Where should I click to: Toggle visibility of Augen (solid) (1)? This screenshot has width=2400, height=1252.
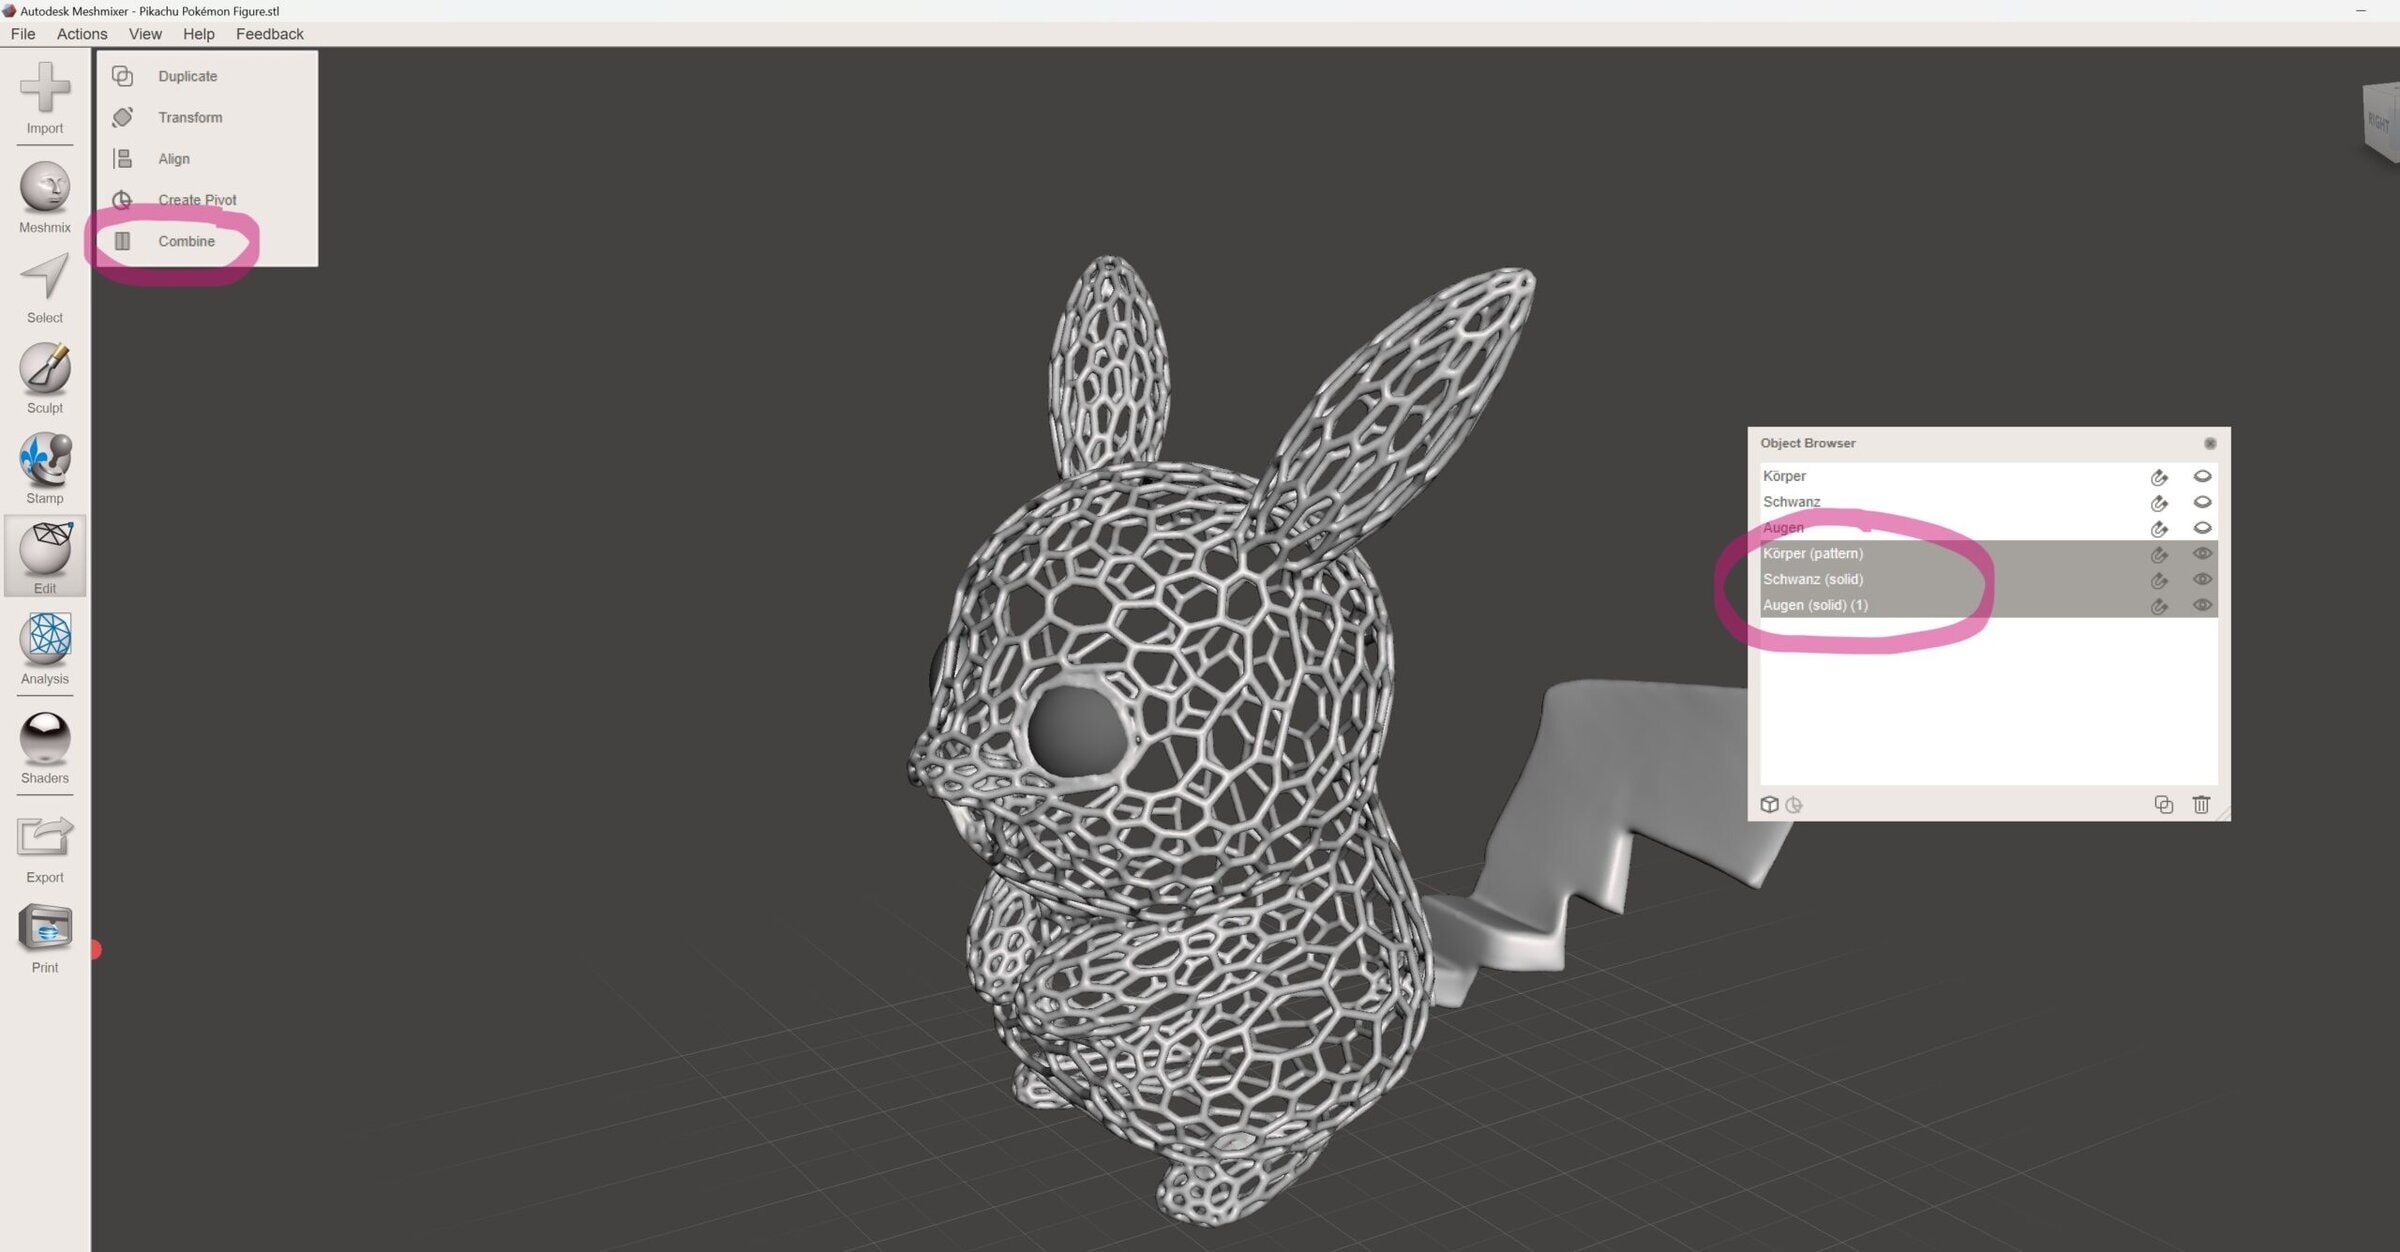click(2202, 605)
